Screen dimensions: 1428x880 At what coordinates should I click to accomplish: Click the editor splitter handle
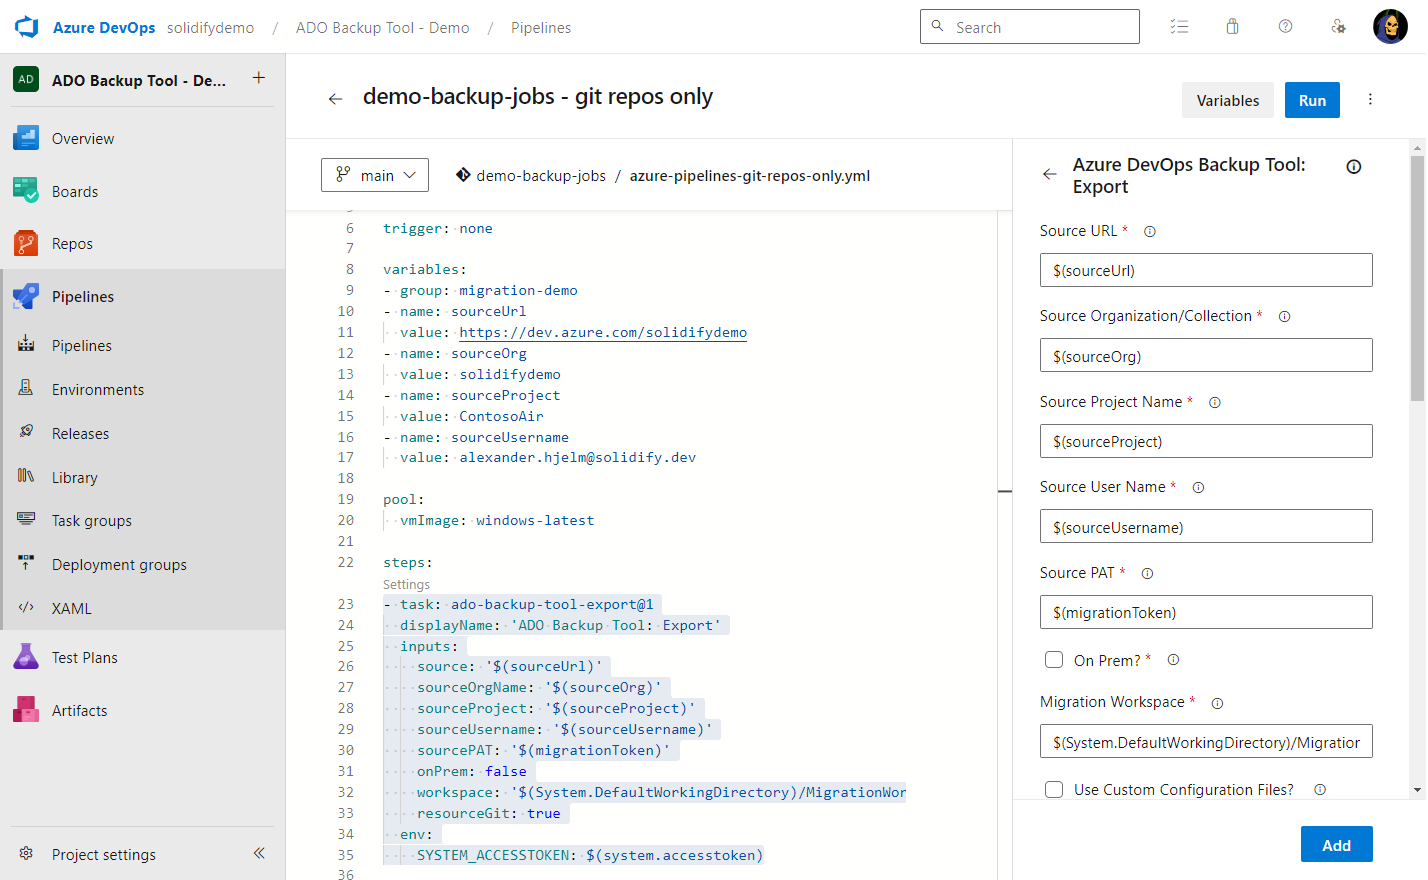[x=1005, y=491]
